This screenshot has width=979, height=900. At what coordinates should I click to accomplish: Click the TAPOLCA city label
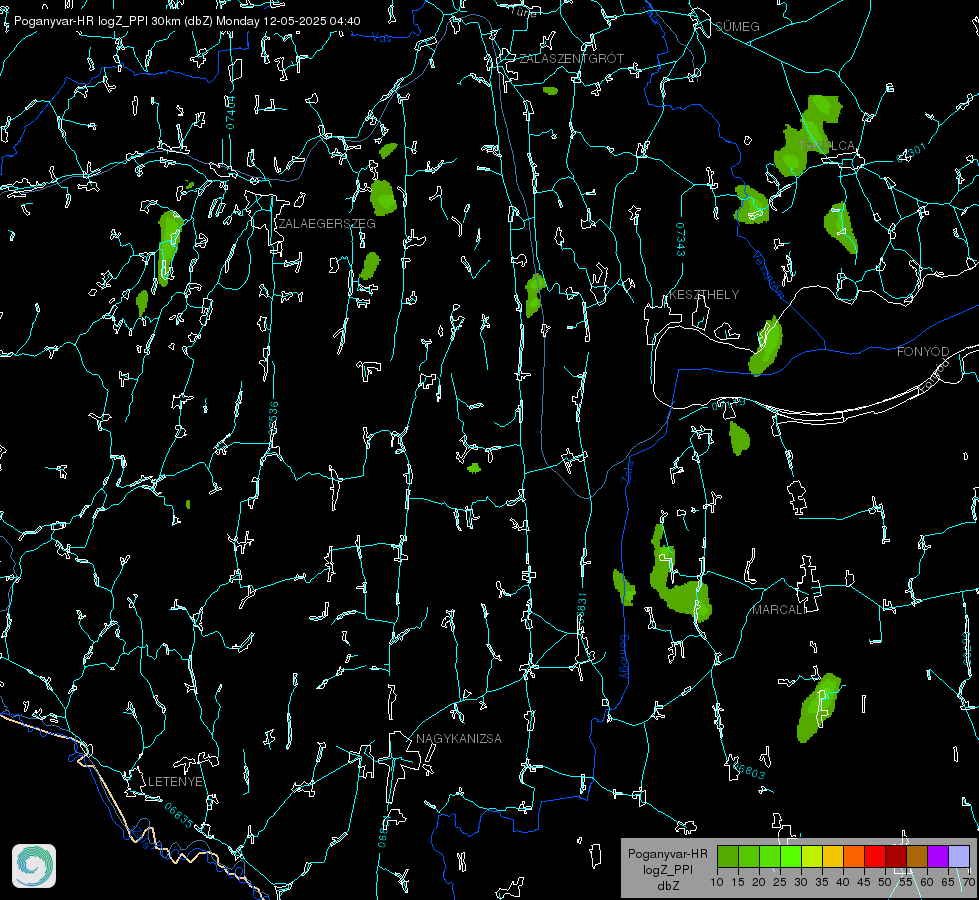point(826,146)
